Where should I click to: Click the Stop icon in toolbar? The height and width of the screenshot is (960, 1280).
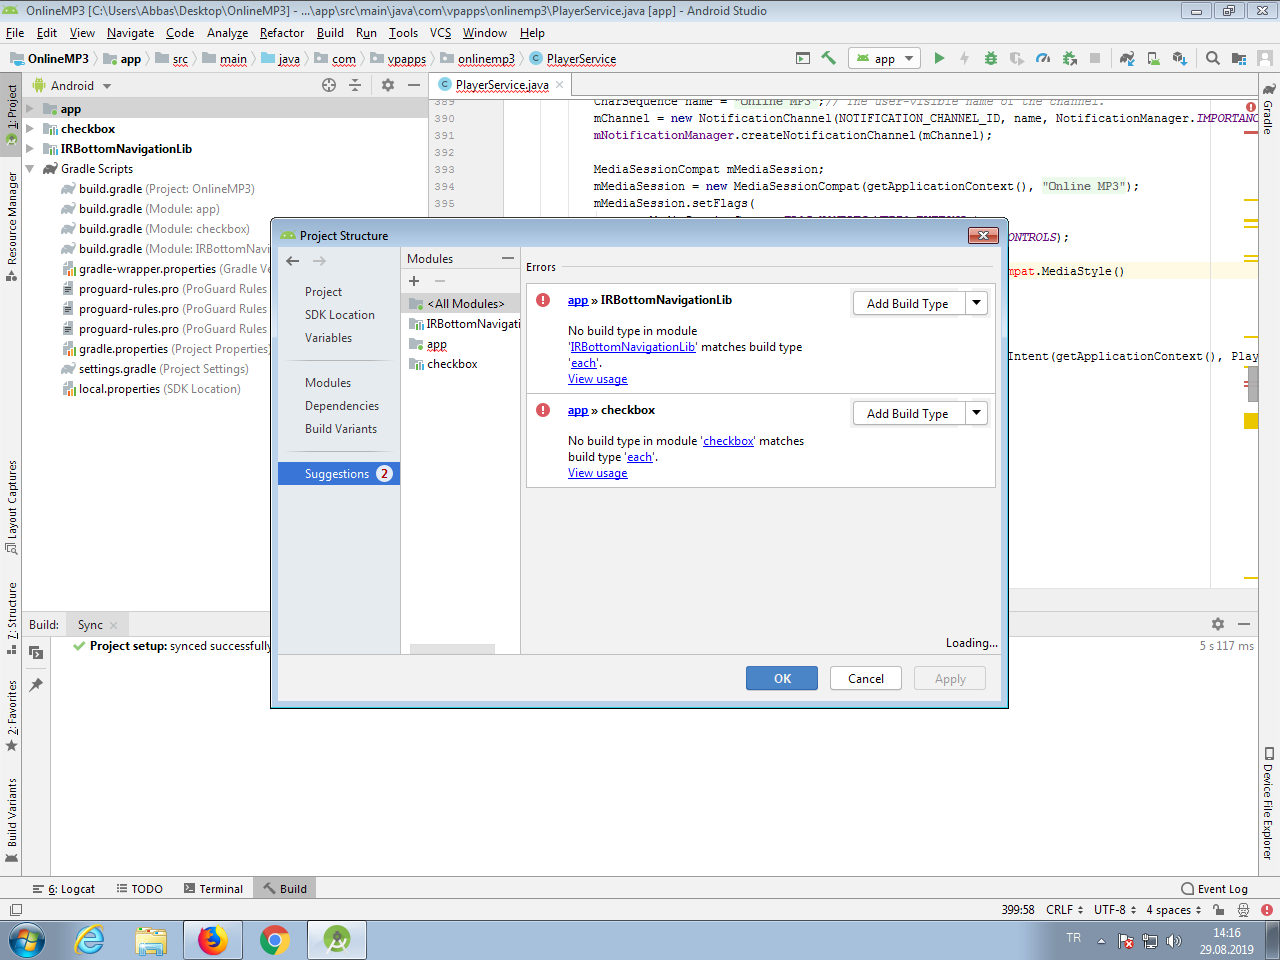coord(1095,58)
